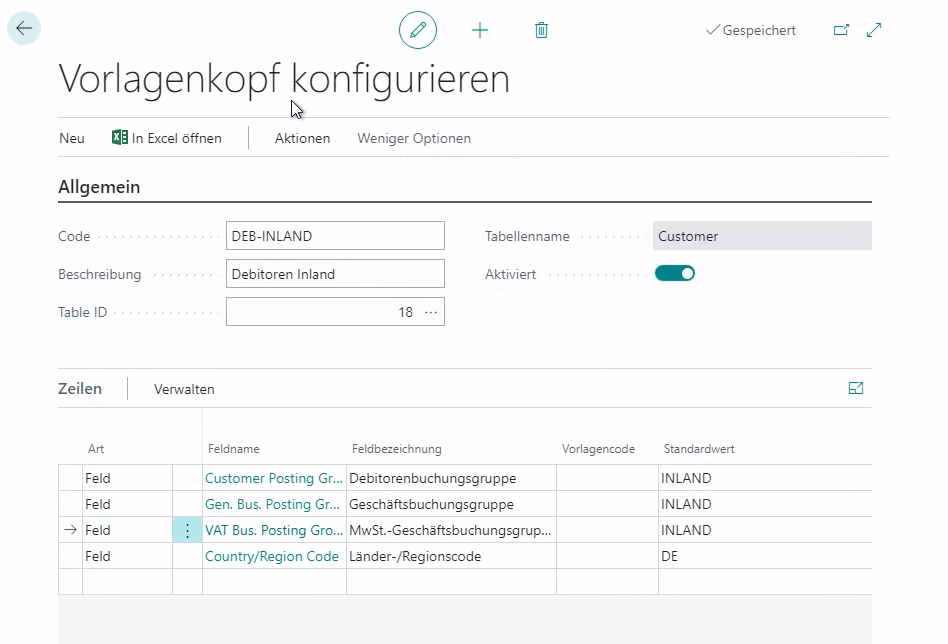Expand page with diagonal arrows icon
This screenshot has width=948, height=644.
coord(874,30)
